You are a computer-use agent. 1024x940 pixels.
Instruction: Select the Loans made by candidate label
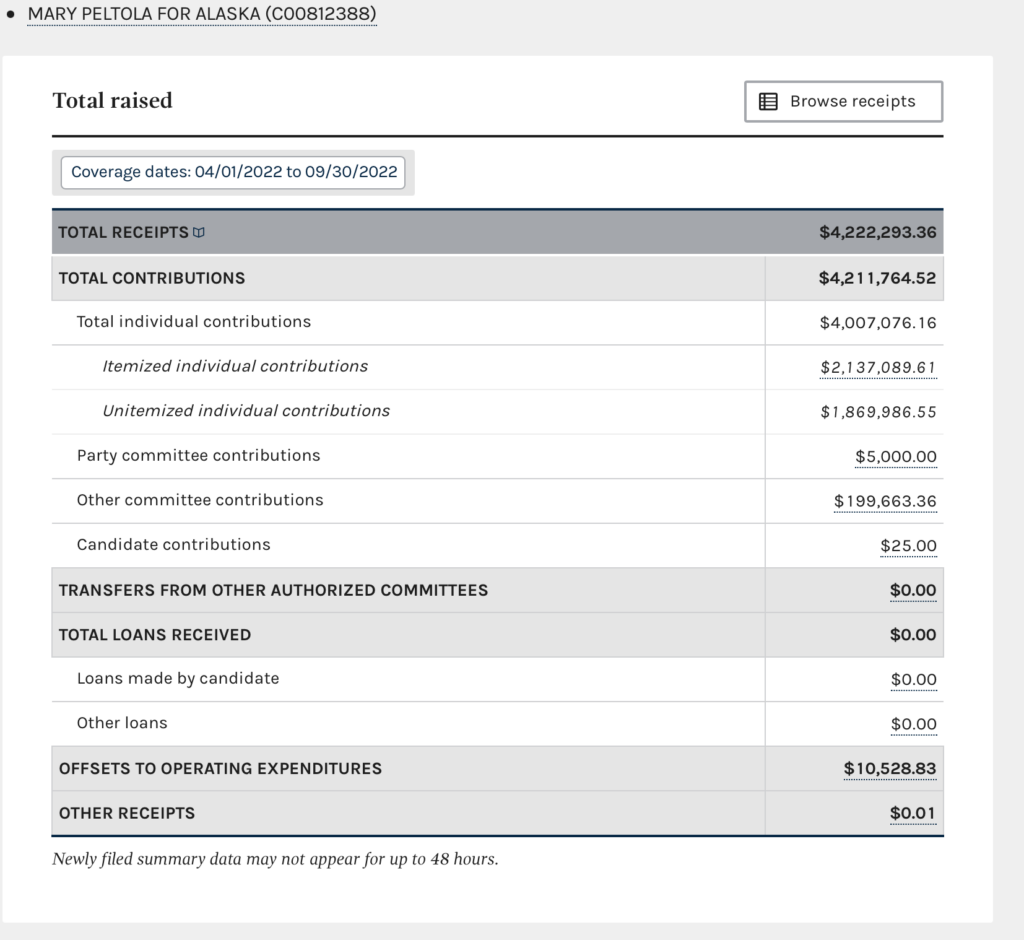coord(178,678)
